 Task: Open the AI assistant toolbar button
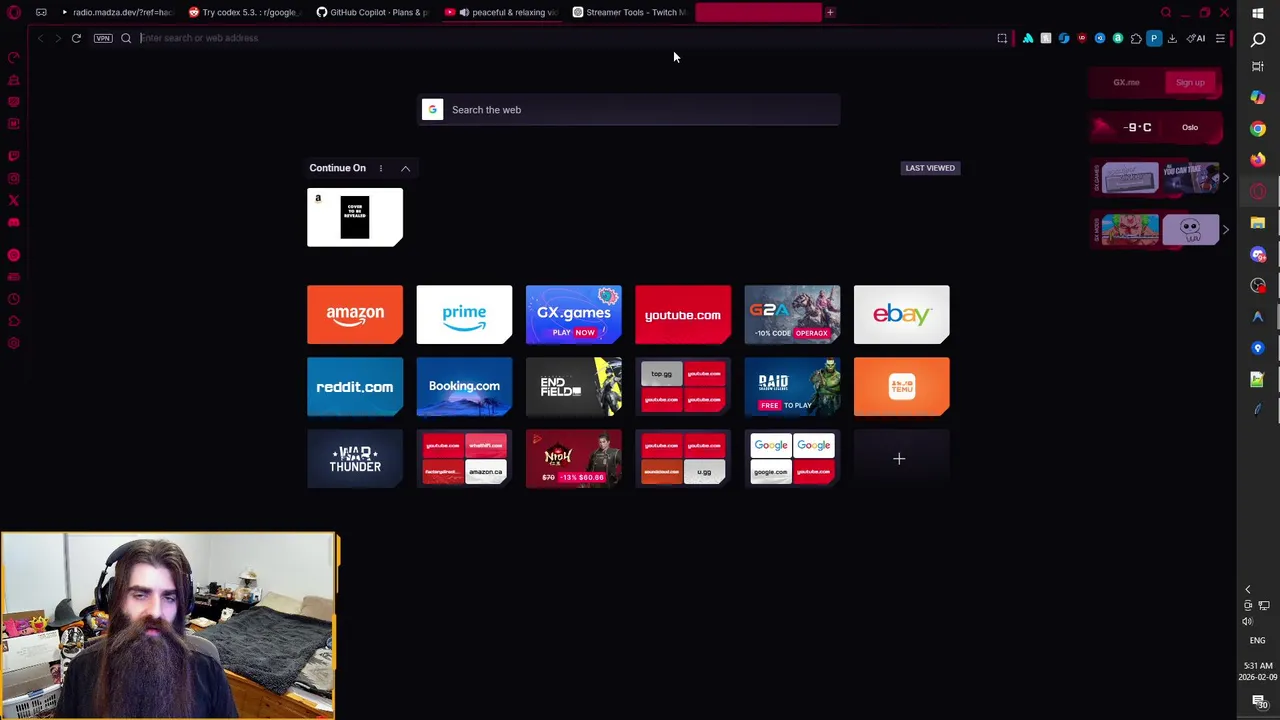click(x=1195, y=38)
